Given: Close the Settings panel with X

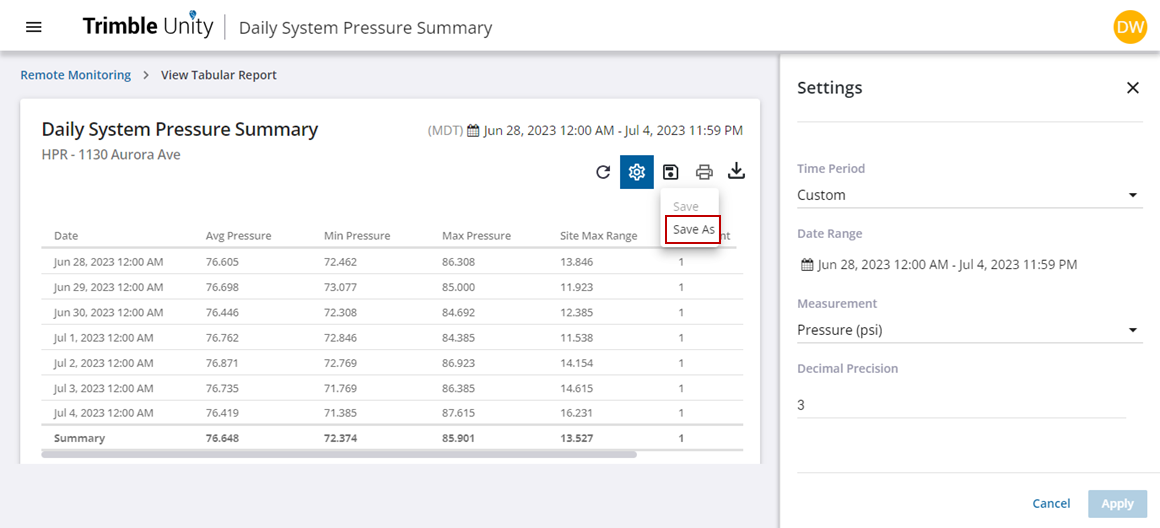Looking at the screenshot, I should pyautogui.click(x=1132, y=88).
